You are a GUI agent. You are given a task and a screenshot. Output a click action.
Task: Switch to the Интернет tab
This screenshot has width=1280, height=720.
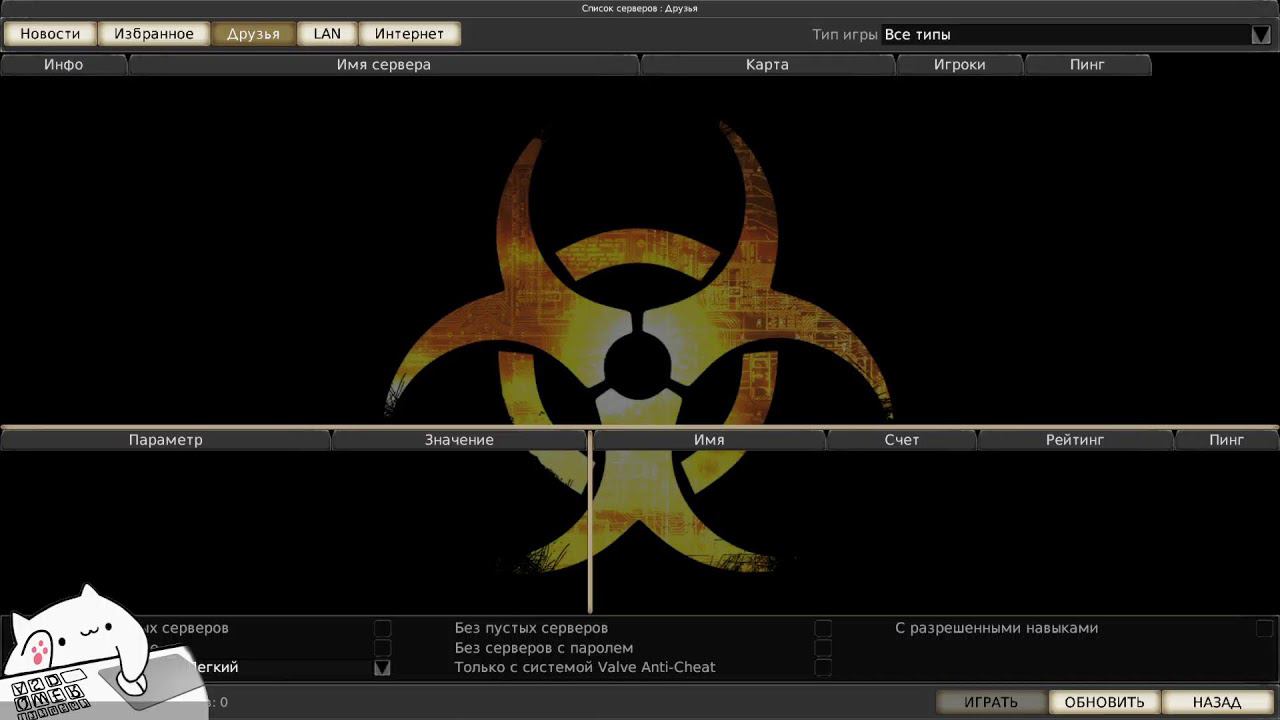(x=409, y=34)
